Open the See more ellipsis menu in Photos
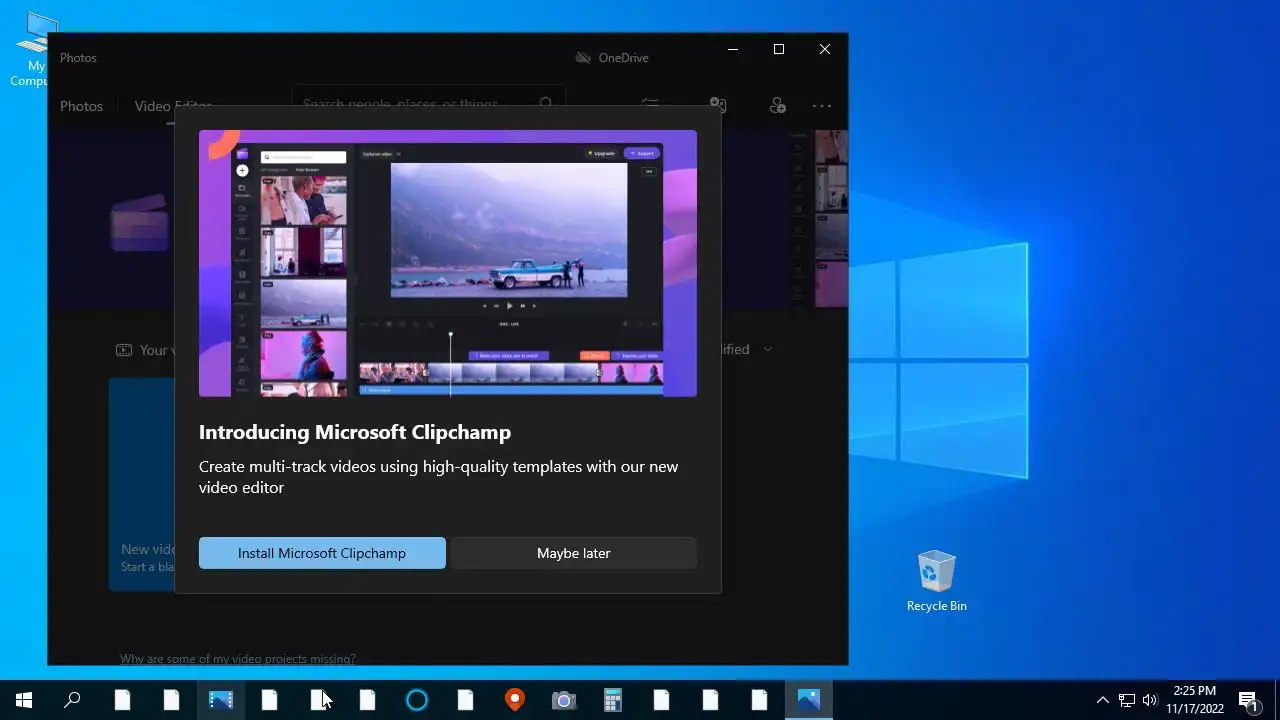 click(x=822, y=105)
